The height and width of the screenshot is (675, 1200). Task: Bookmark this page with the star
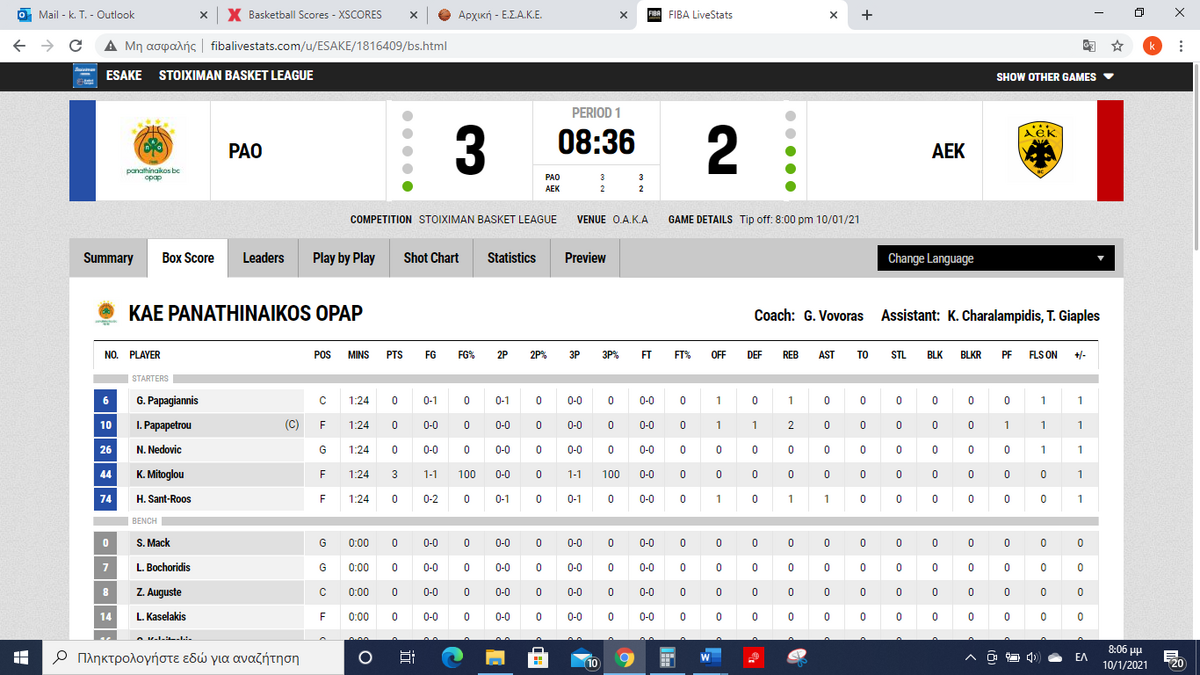coord(1117,46)
